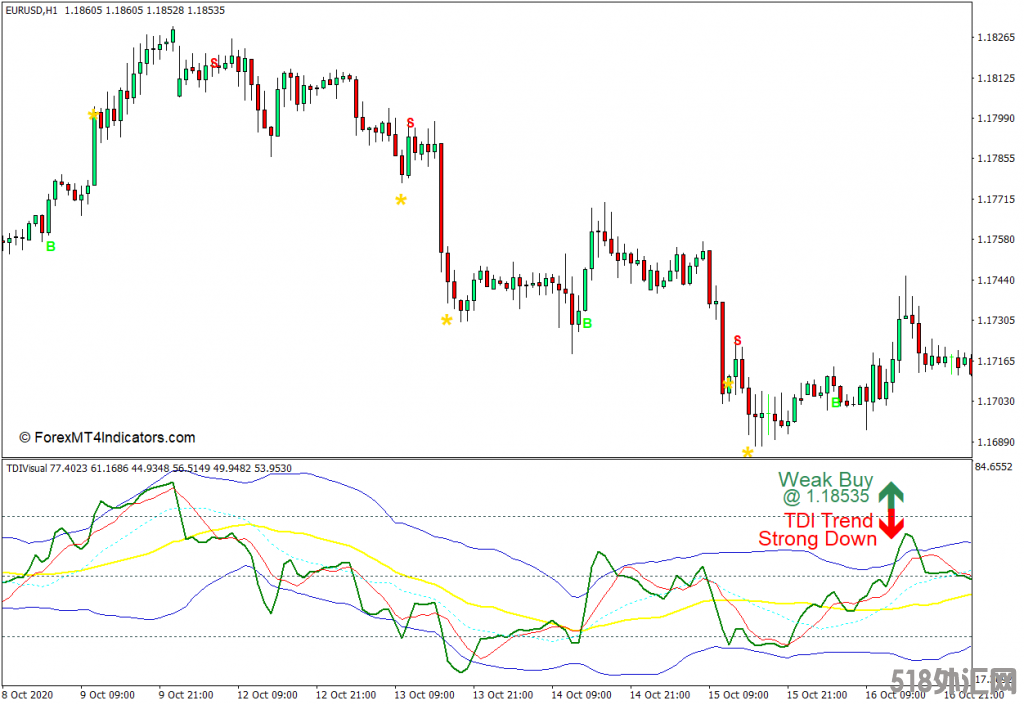Open the ForexMT4Indicators.com copyright link
This screenshot has width=1024, height=705.
(107, 437)
